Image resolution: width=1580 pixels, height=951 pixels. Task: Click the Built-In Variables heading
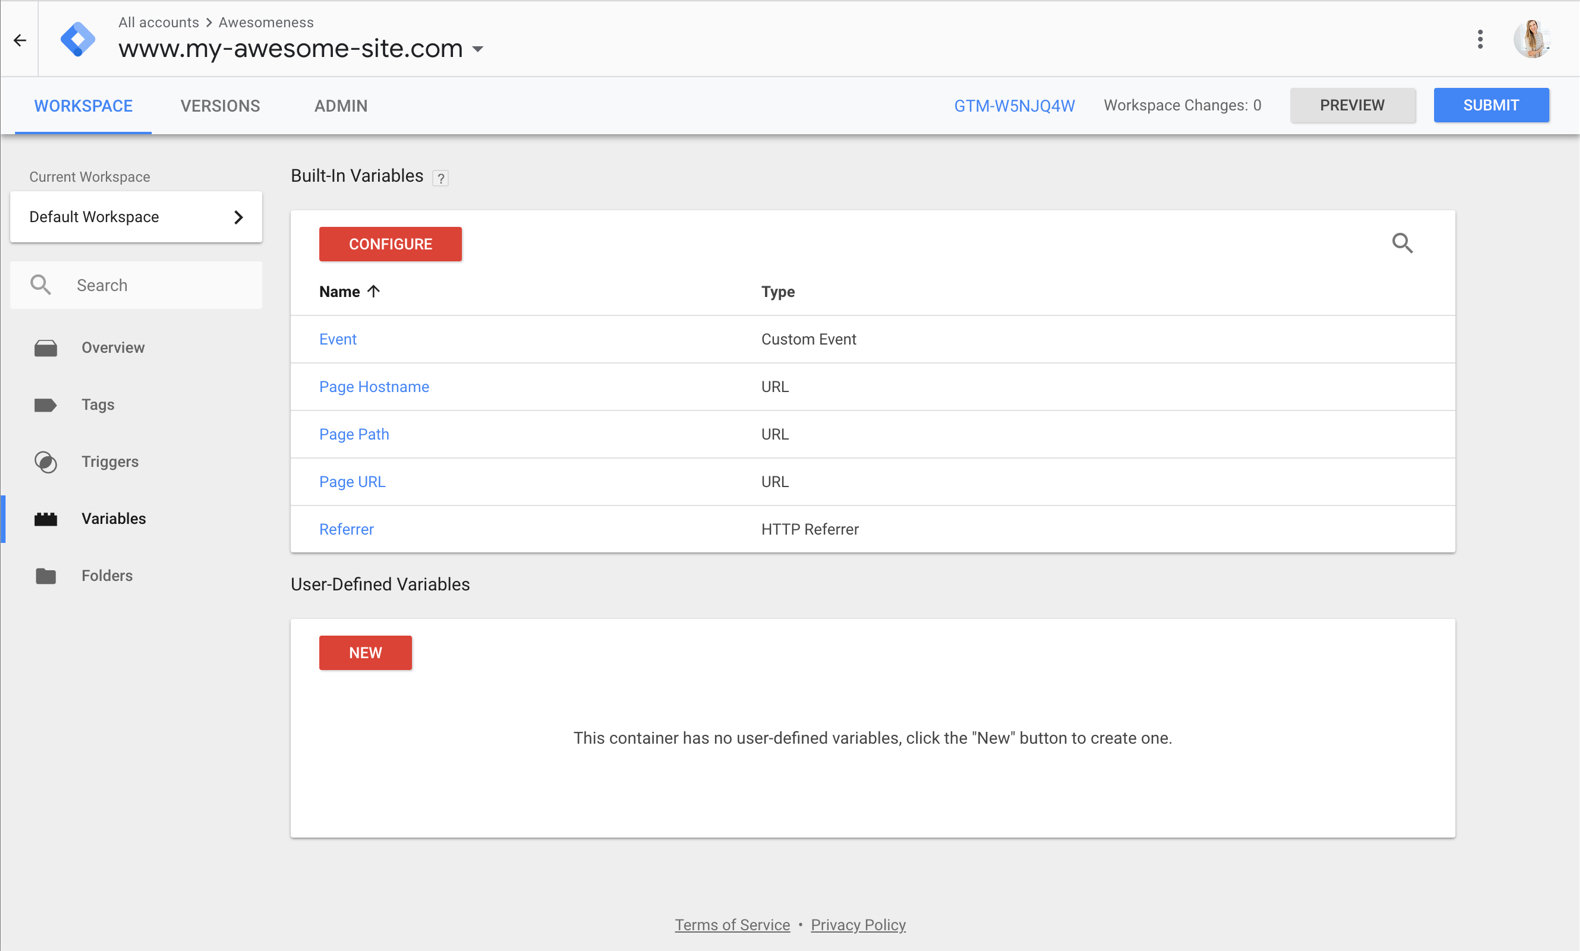(357, 176)
